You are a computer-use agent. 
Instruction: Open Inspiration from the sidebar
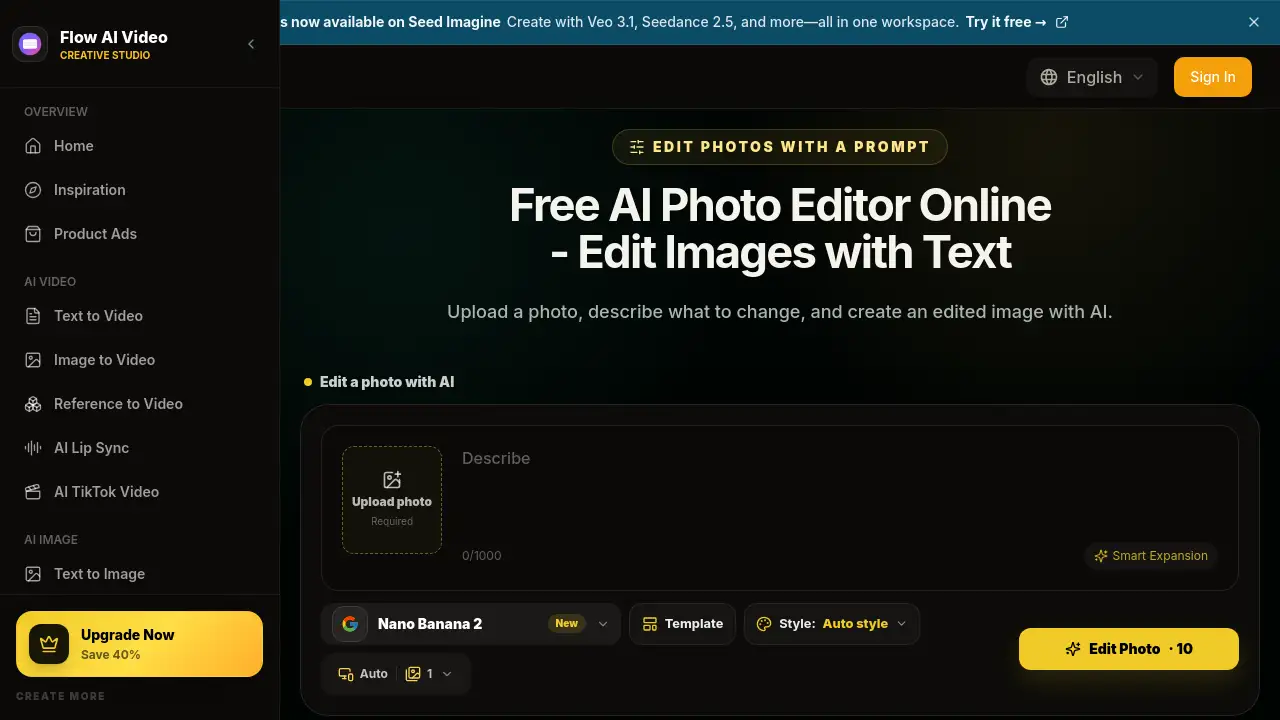pyautogui.click(x=139, y=190)
